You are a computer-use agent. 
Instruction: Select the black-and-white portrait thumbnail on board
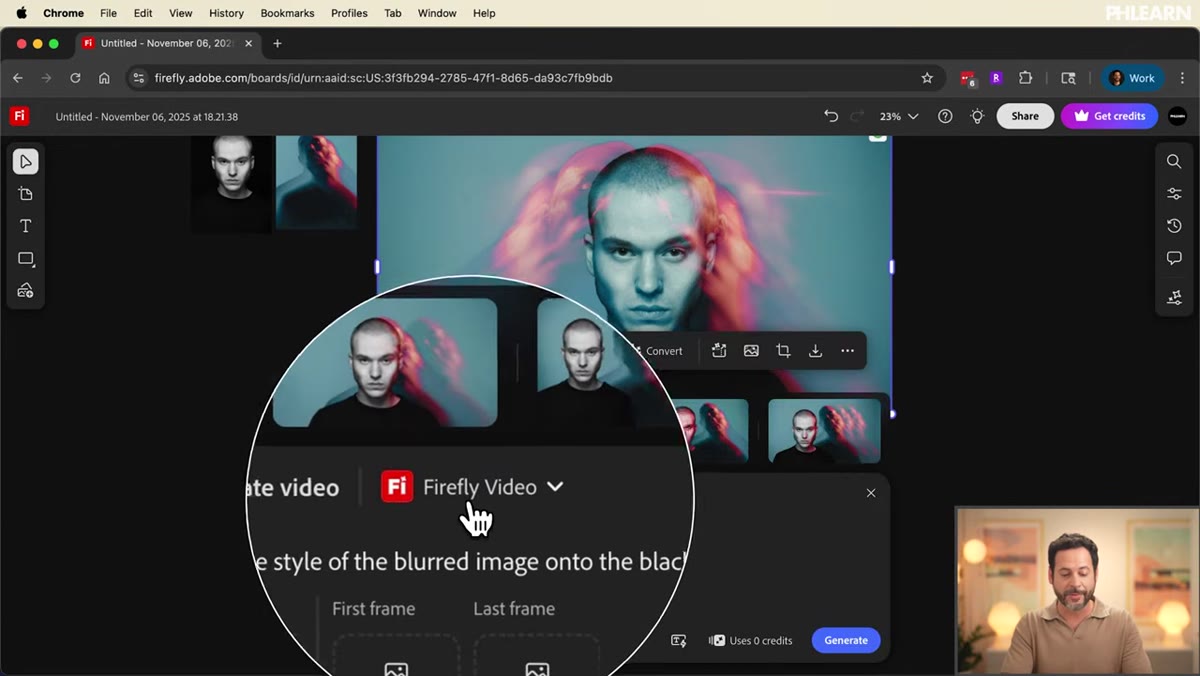(231, 183)
